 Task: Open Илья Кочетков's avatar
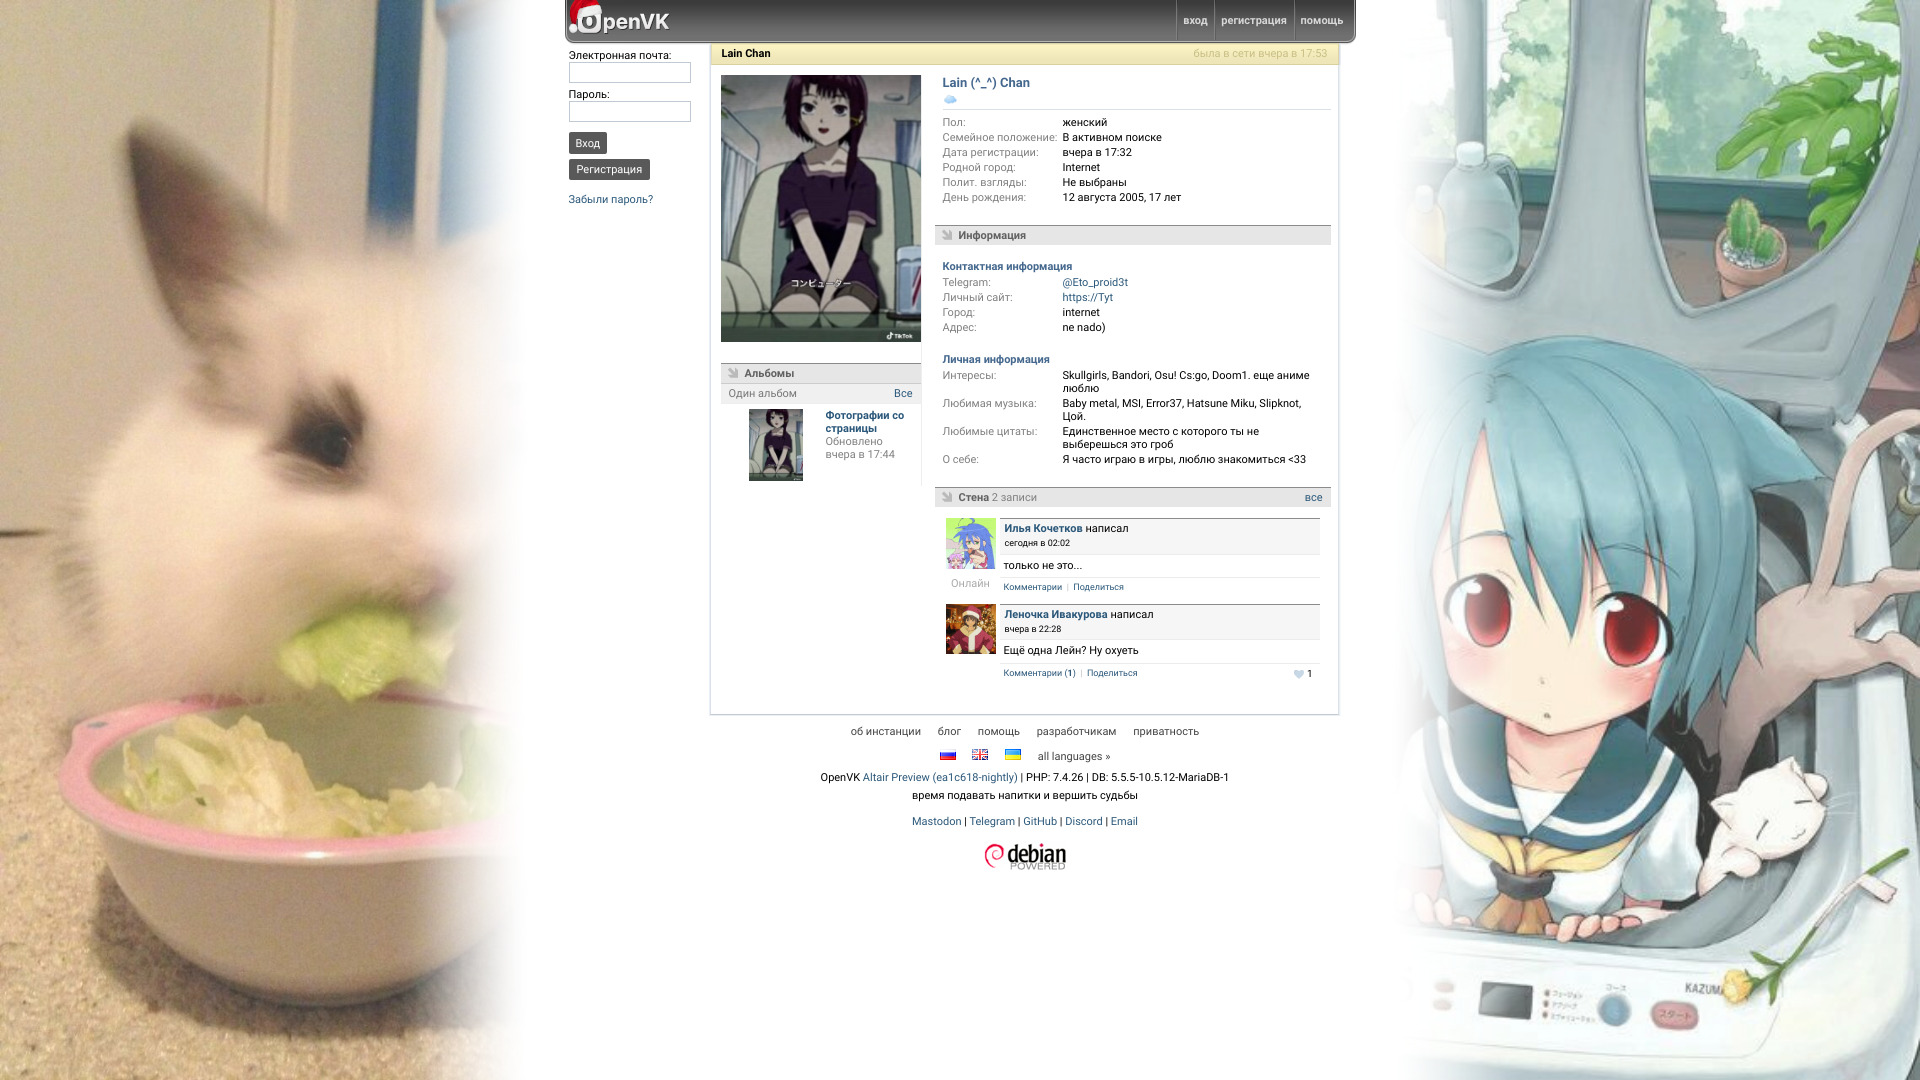pos(970,543)
